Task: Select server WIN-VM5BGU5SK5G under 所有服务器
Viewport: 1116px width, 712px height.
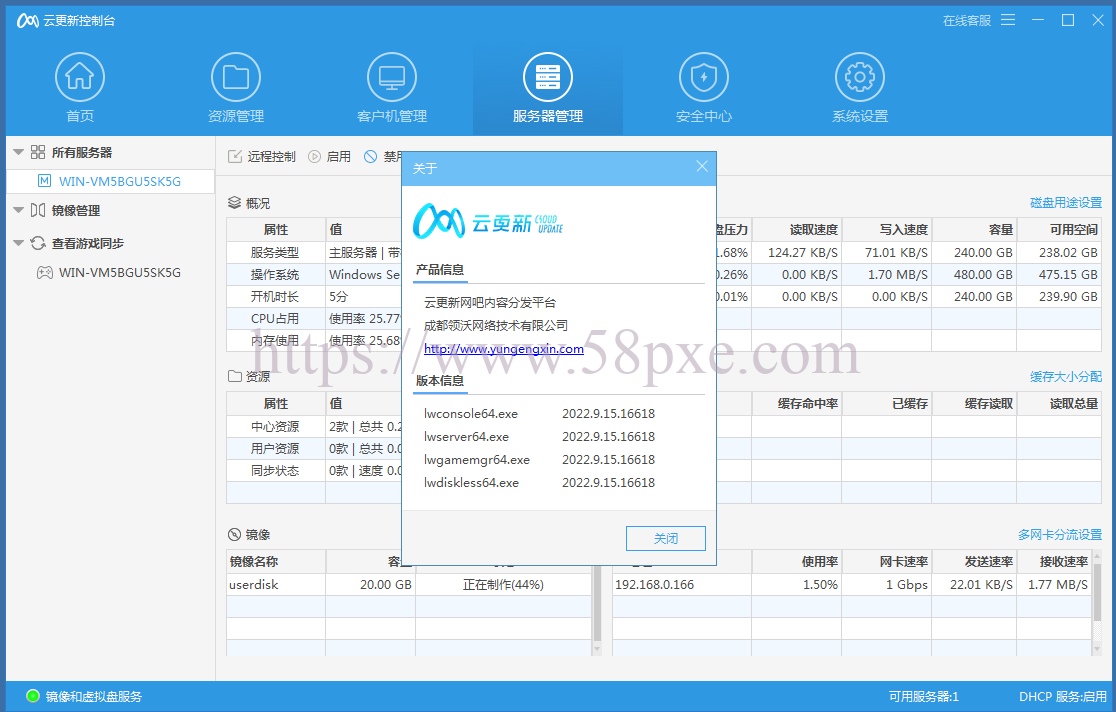Action: tap(110, 181)
